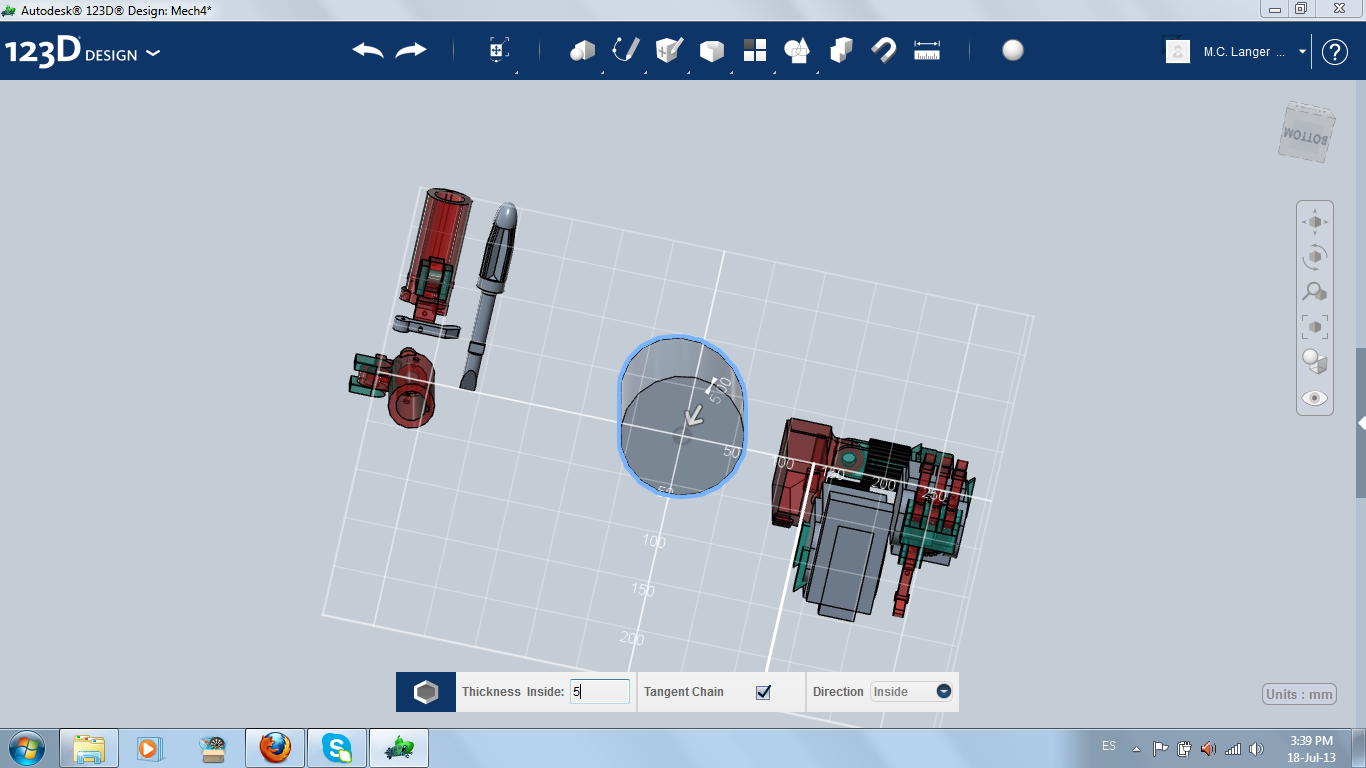Open the 123D Design application menu
The image size is (1366, 768).
coord(82,52)
